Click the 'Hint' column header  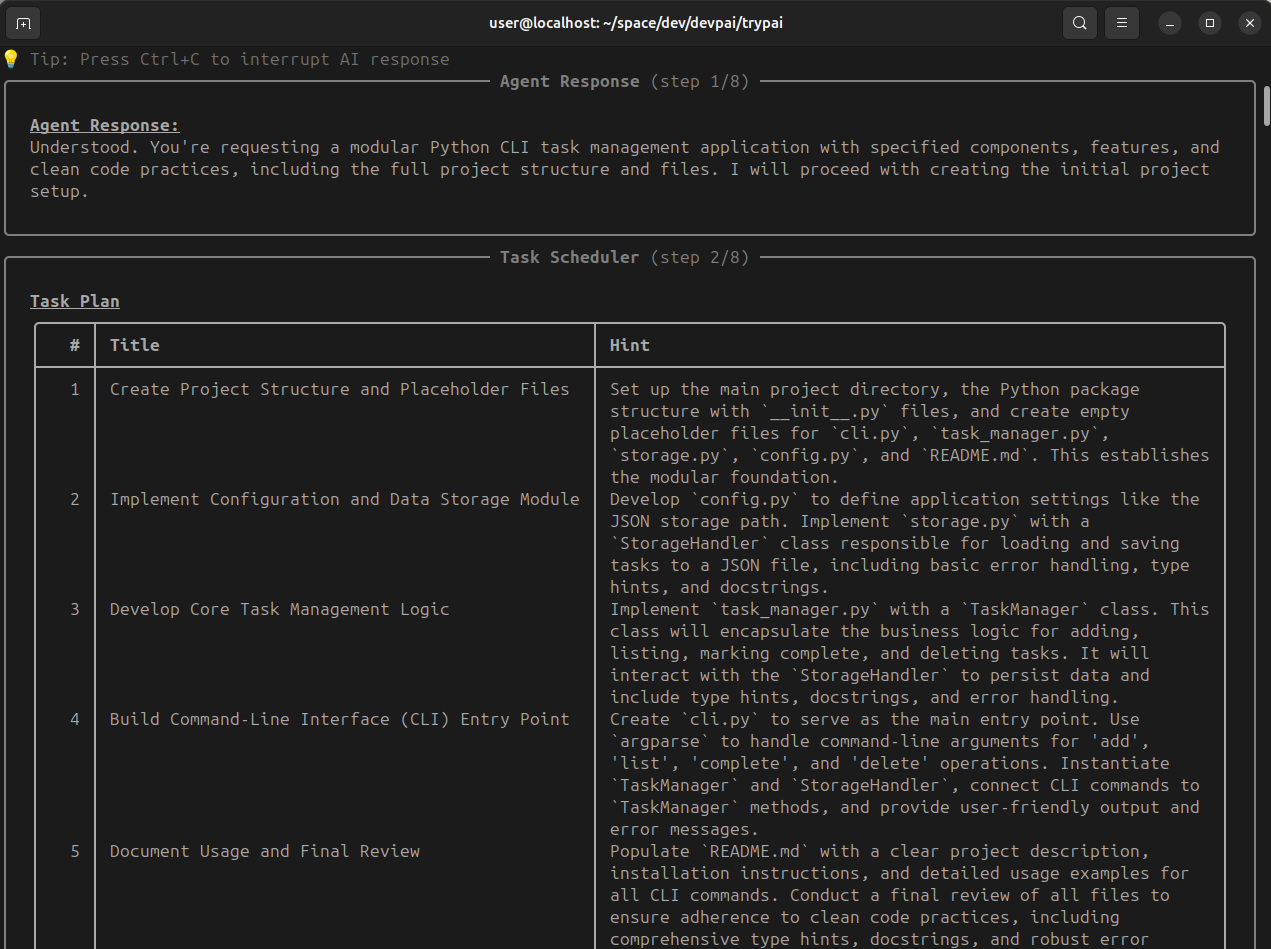point(630,345)
